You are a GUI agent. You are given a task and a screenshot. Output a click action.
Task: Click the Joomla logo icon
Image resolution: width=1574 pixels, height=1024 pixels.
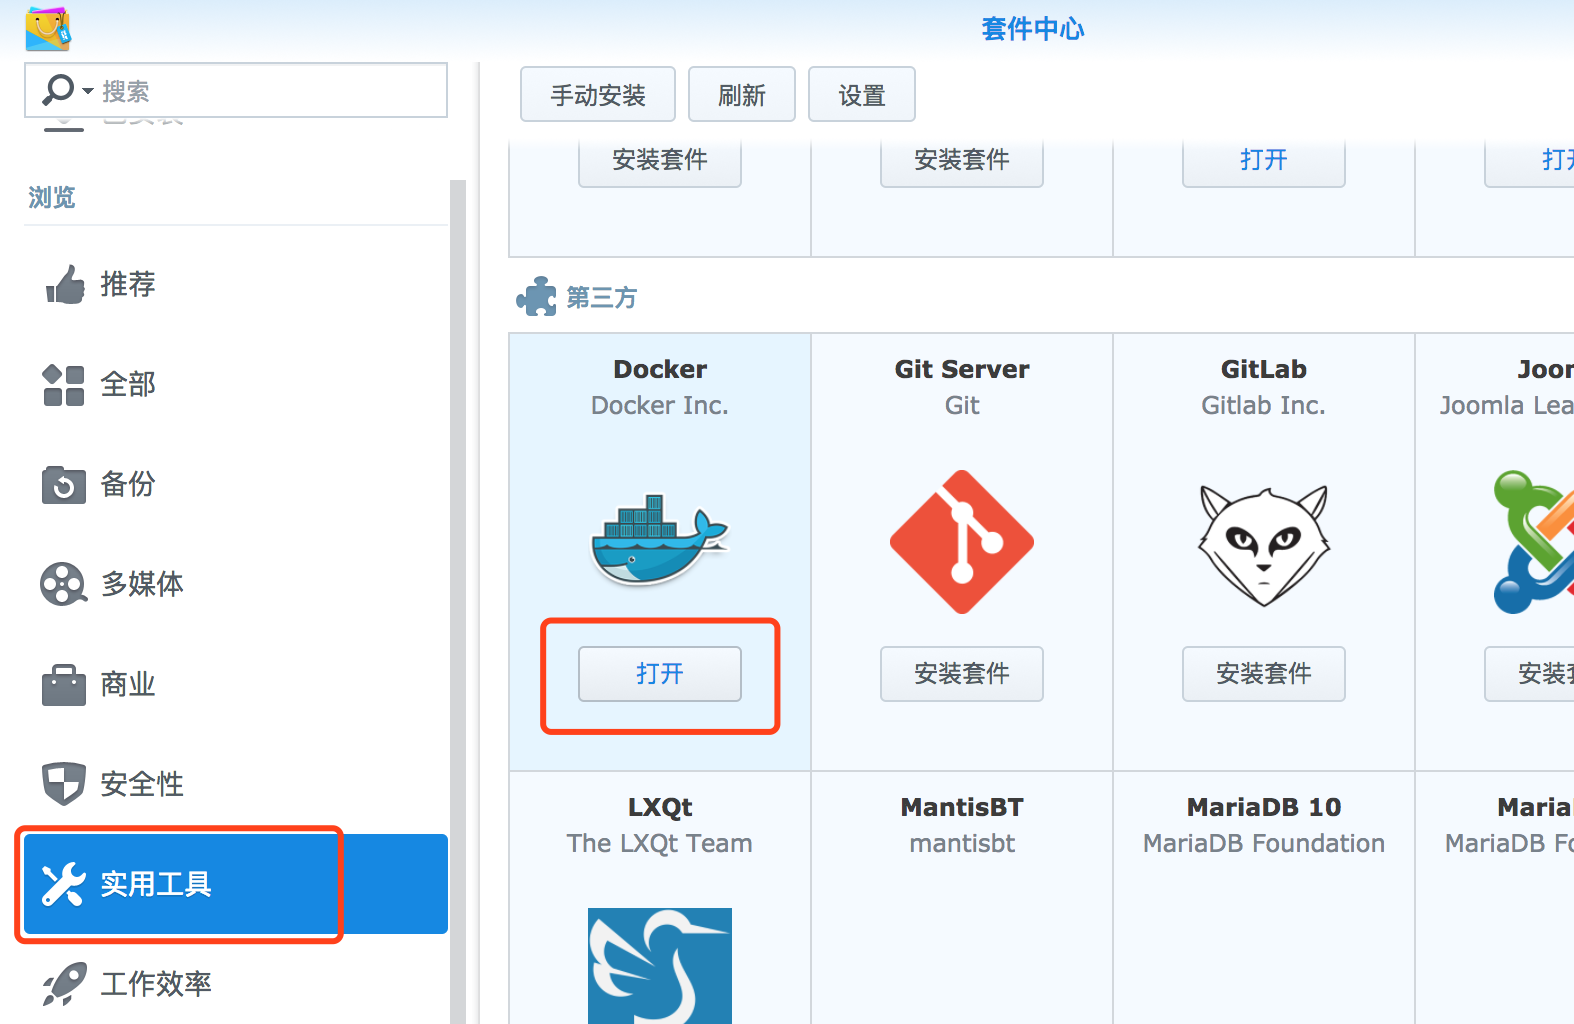1533,542
